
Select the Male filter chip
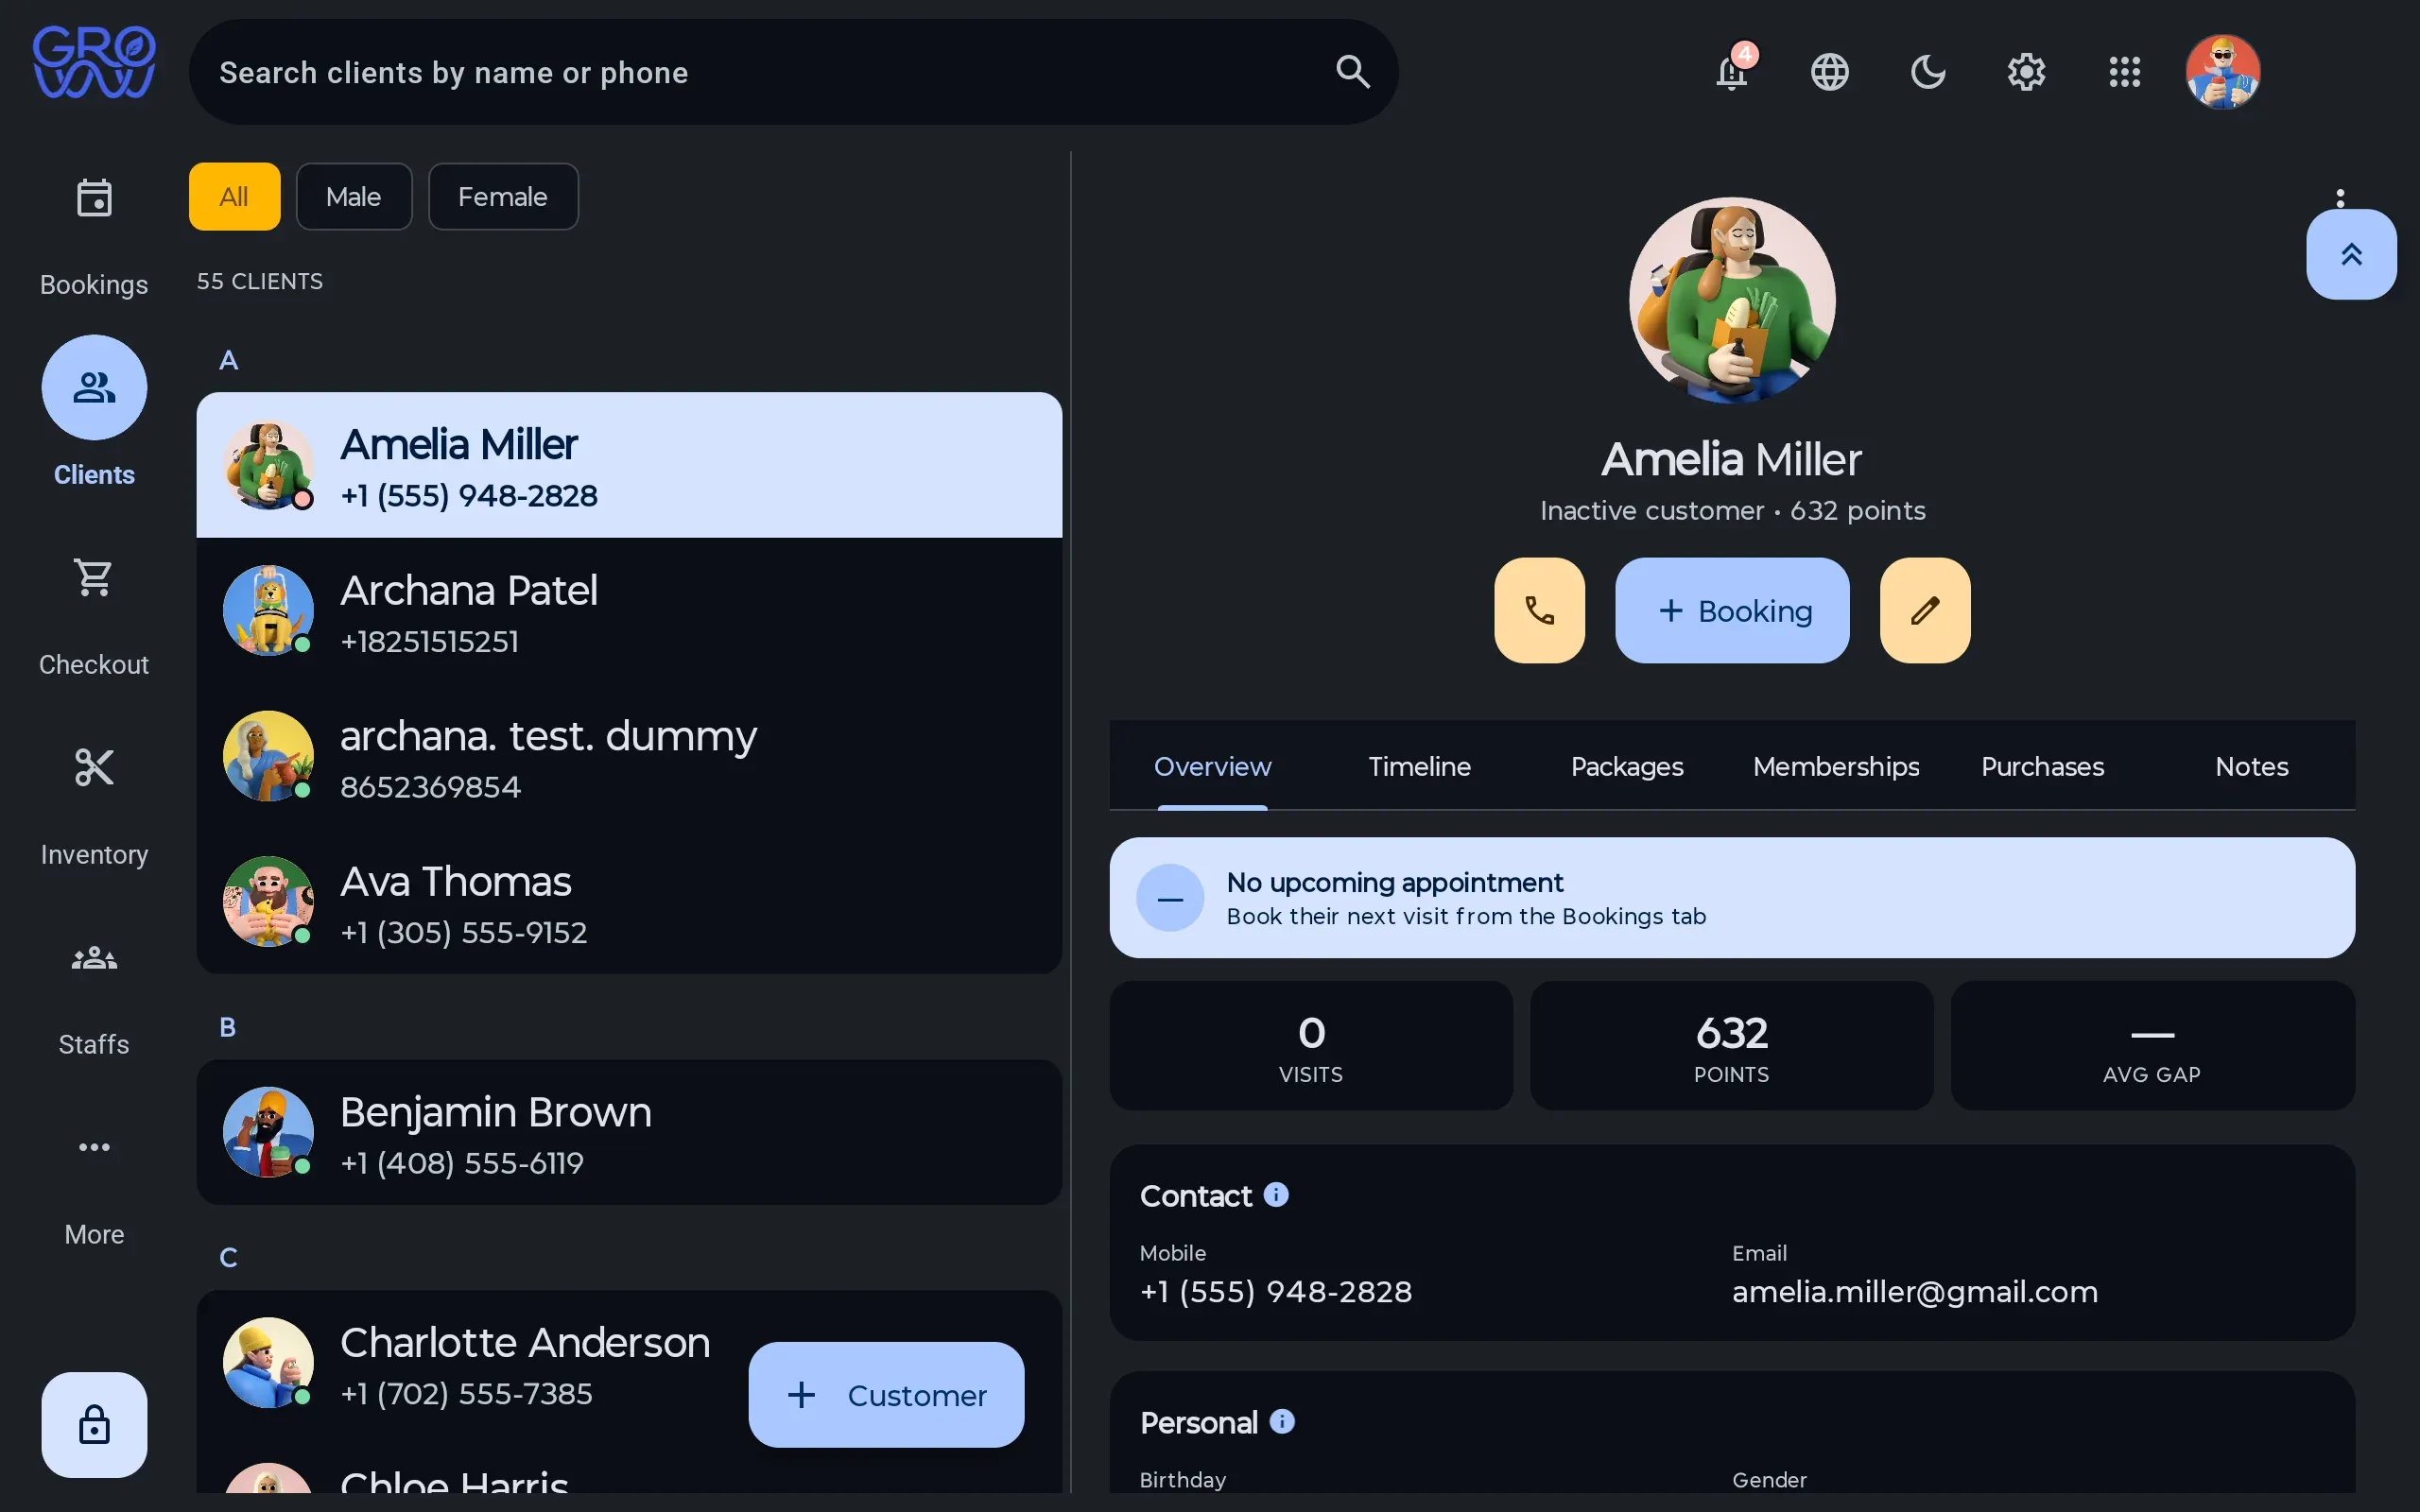(x=354, y=197)
